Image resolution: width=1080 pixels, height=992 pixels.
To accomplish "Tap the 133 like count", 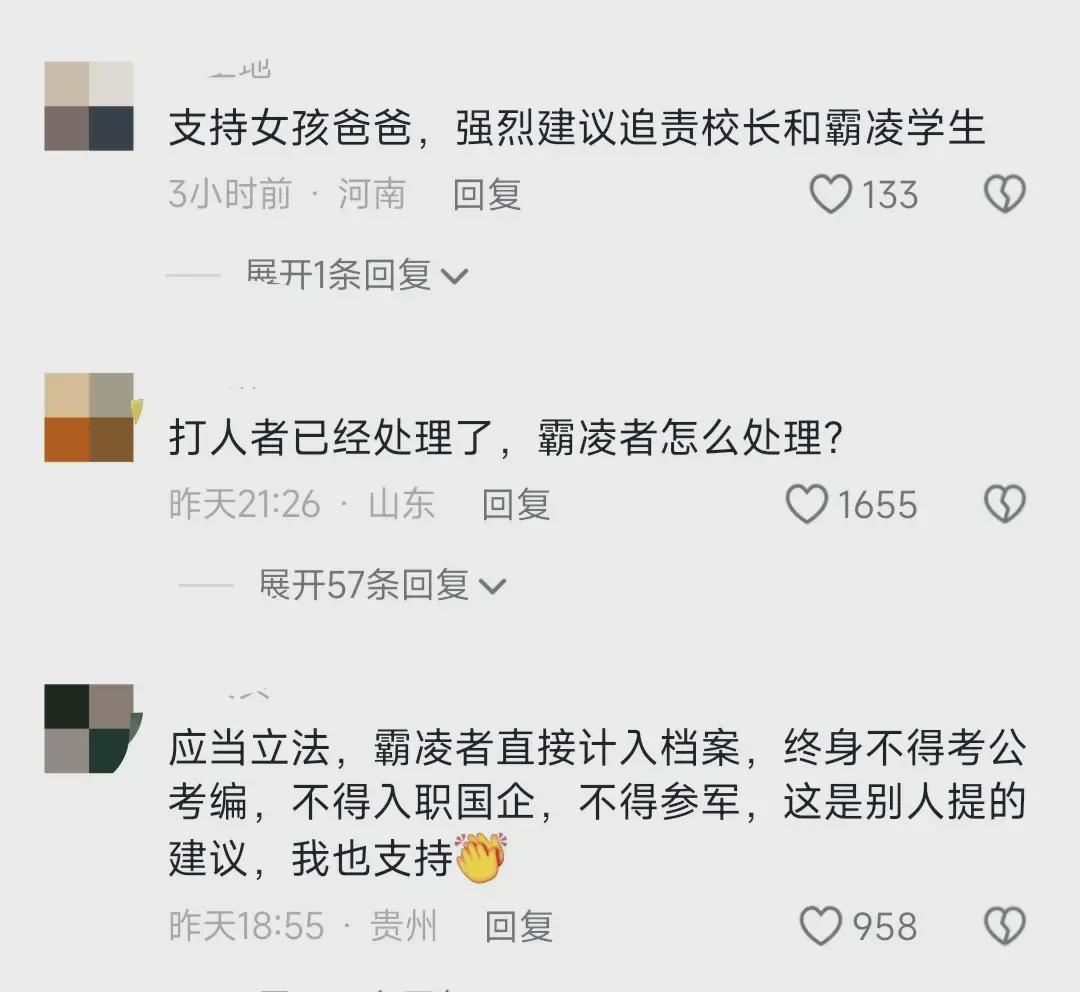I will coord(890,194).
